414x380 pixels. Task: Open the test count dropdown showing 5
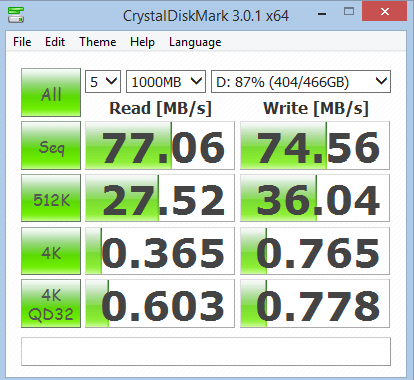point(103,81)
